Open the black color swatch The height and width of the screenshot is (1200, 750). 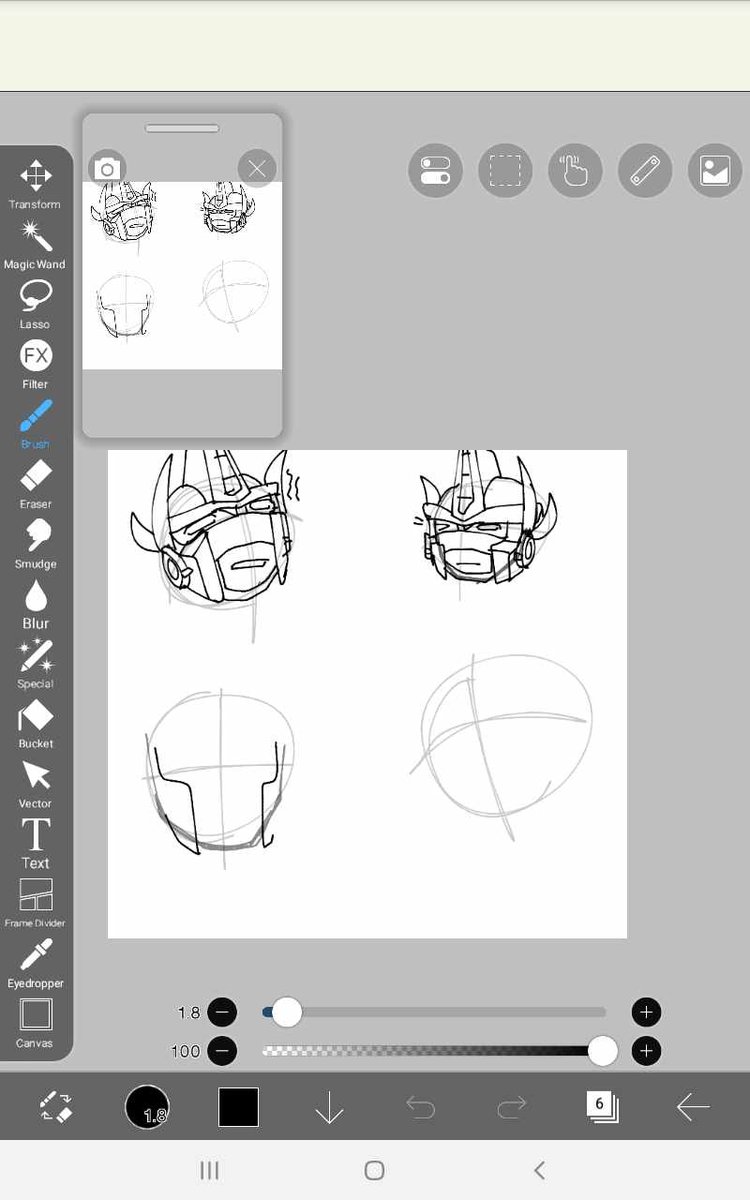click(x=238, y=1107)
